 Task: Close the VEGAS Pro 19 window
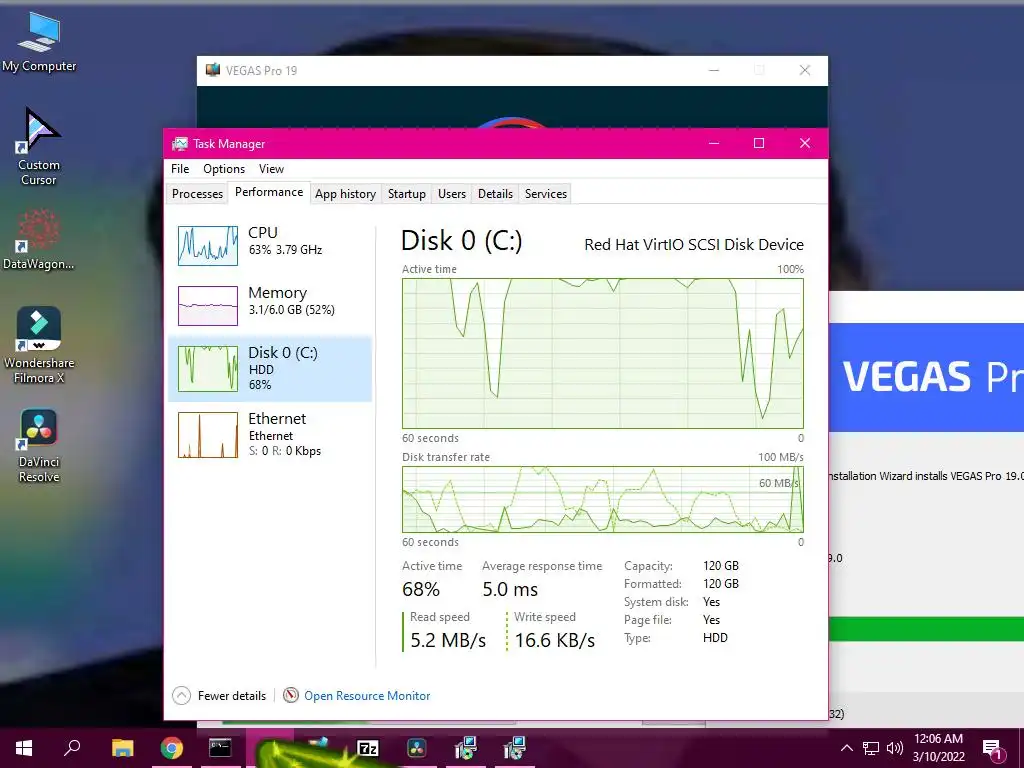coord(805,70)
